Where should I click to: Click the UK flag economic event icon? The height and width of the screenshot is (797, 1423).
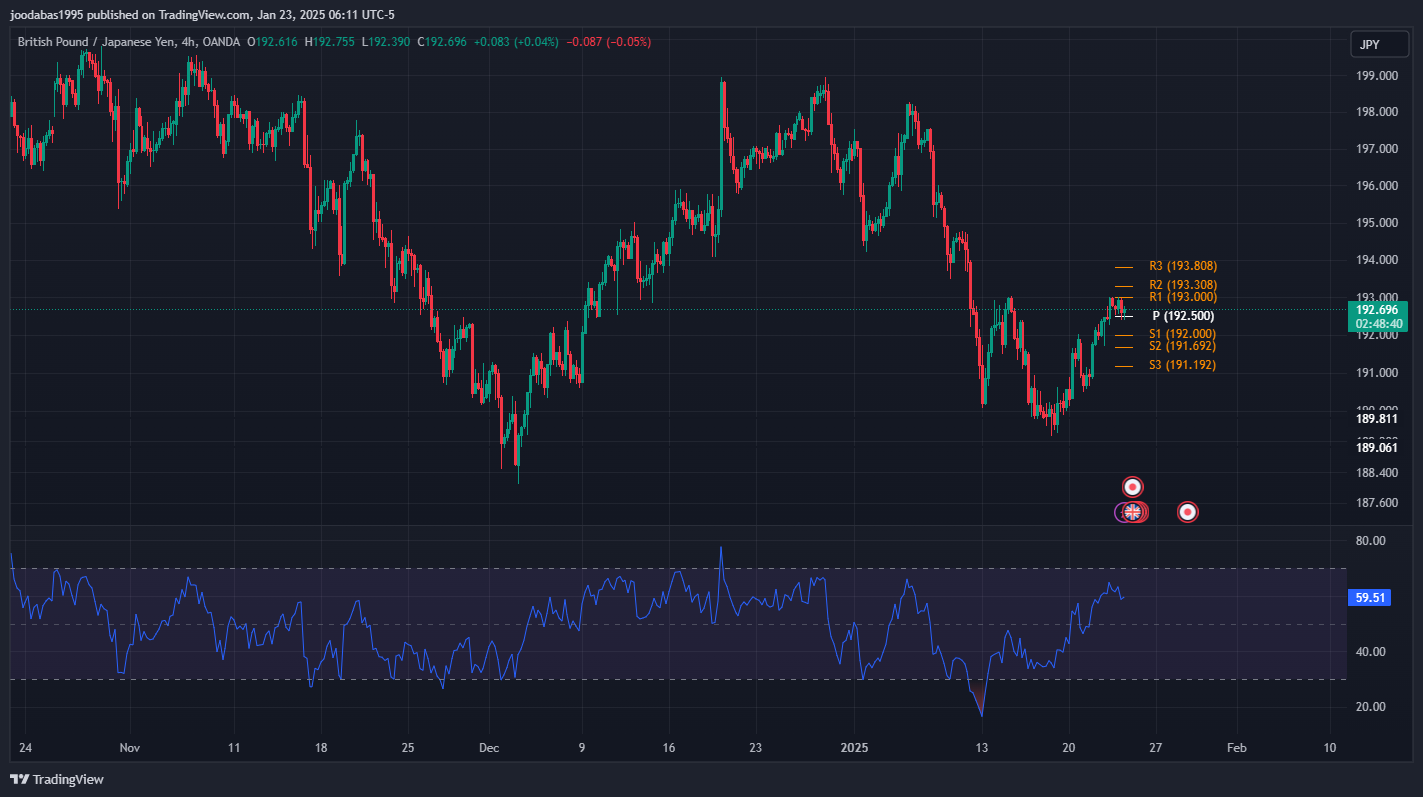click(1132, 512)
